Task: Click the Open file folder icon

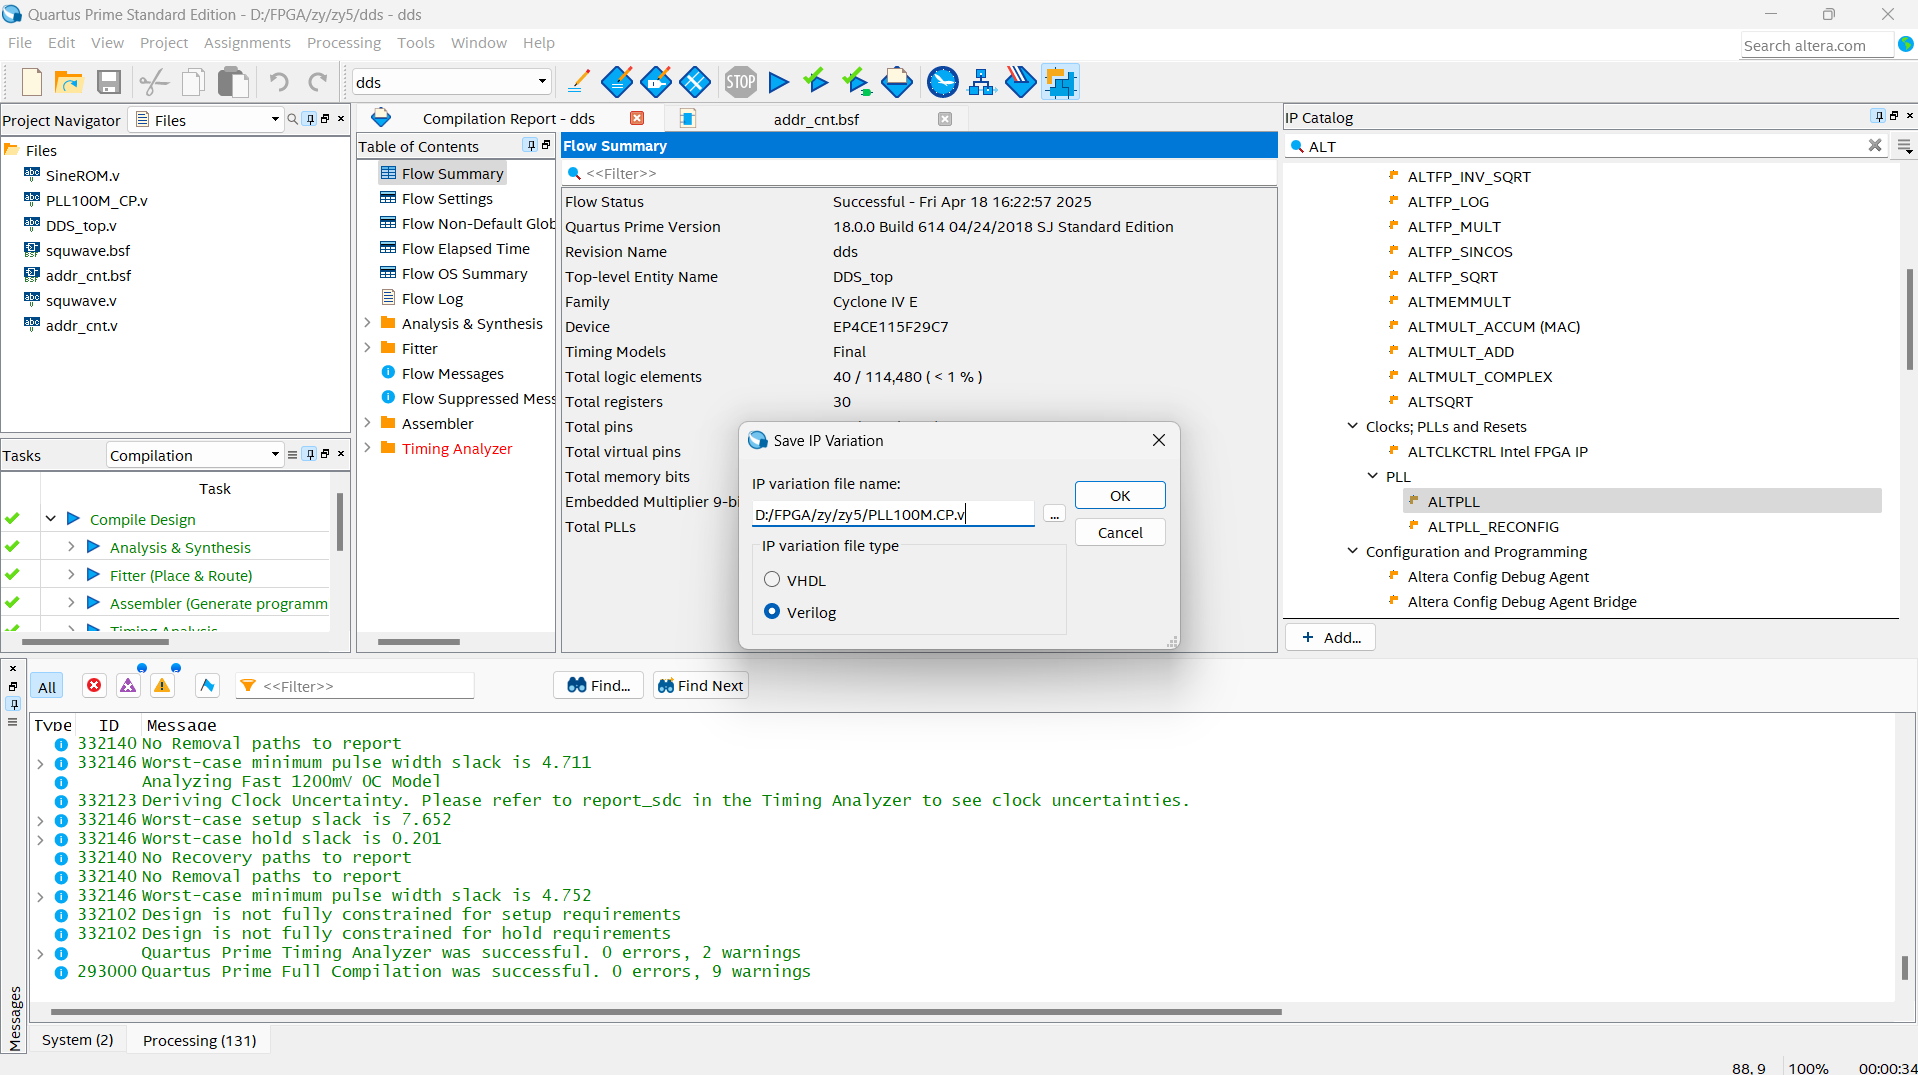Action: point(69,82)
